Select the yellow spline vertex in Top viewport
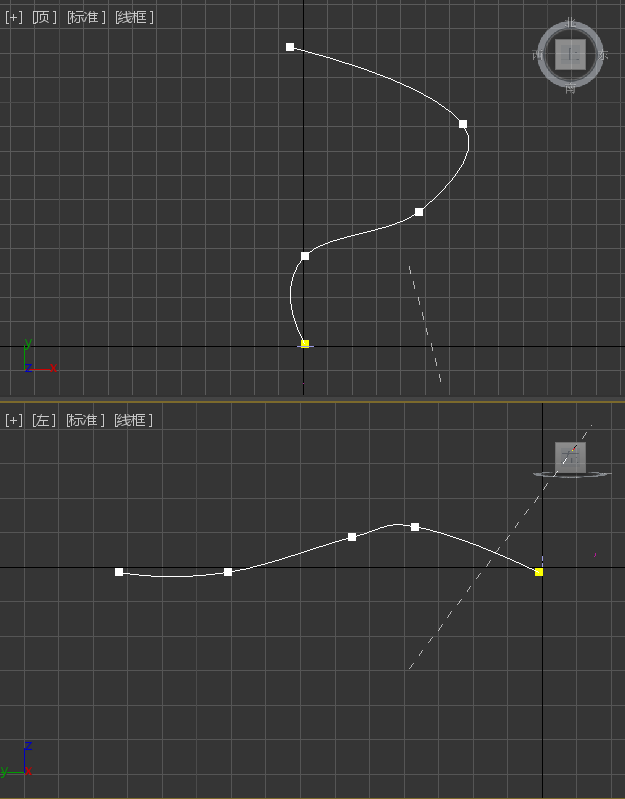The width and height of the screenshot is (625, 799). tap(305, 343)
